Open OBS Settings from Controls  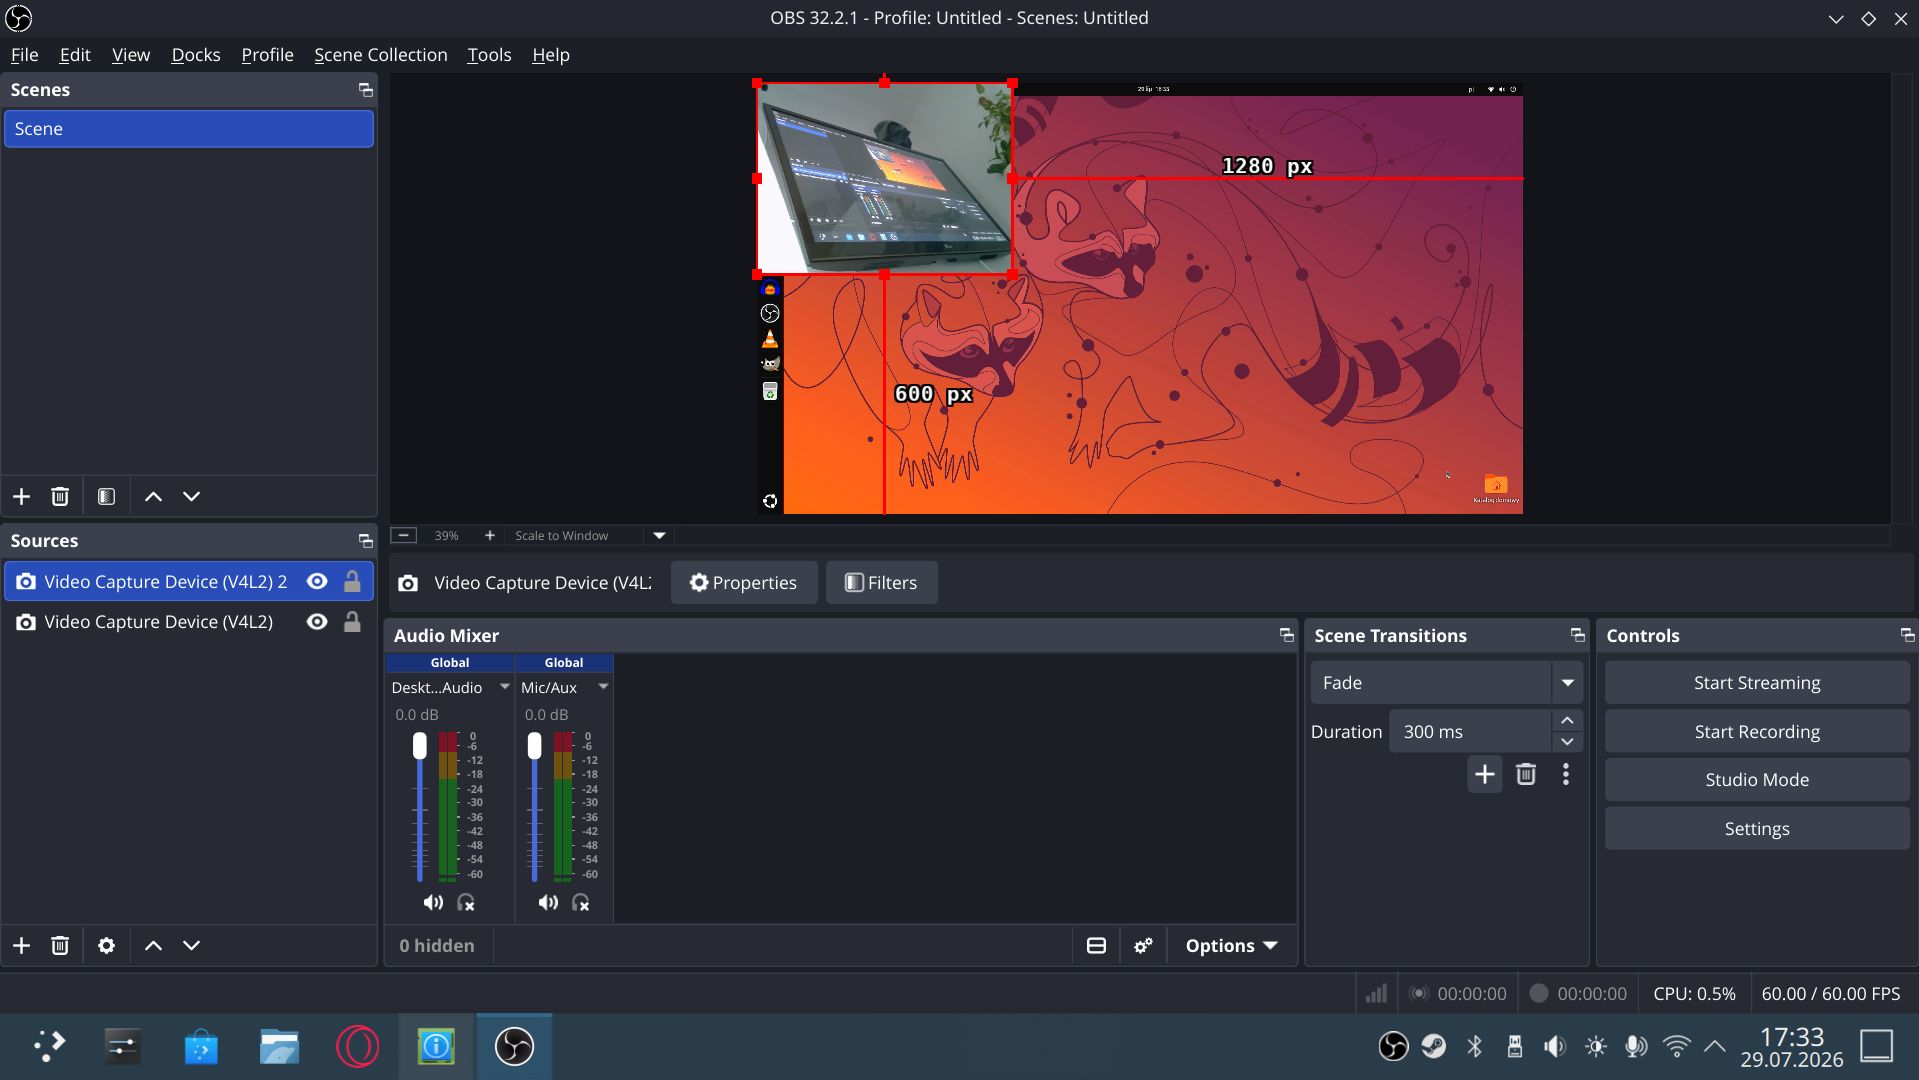tap(1757, 828)
